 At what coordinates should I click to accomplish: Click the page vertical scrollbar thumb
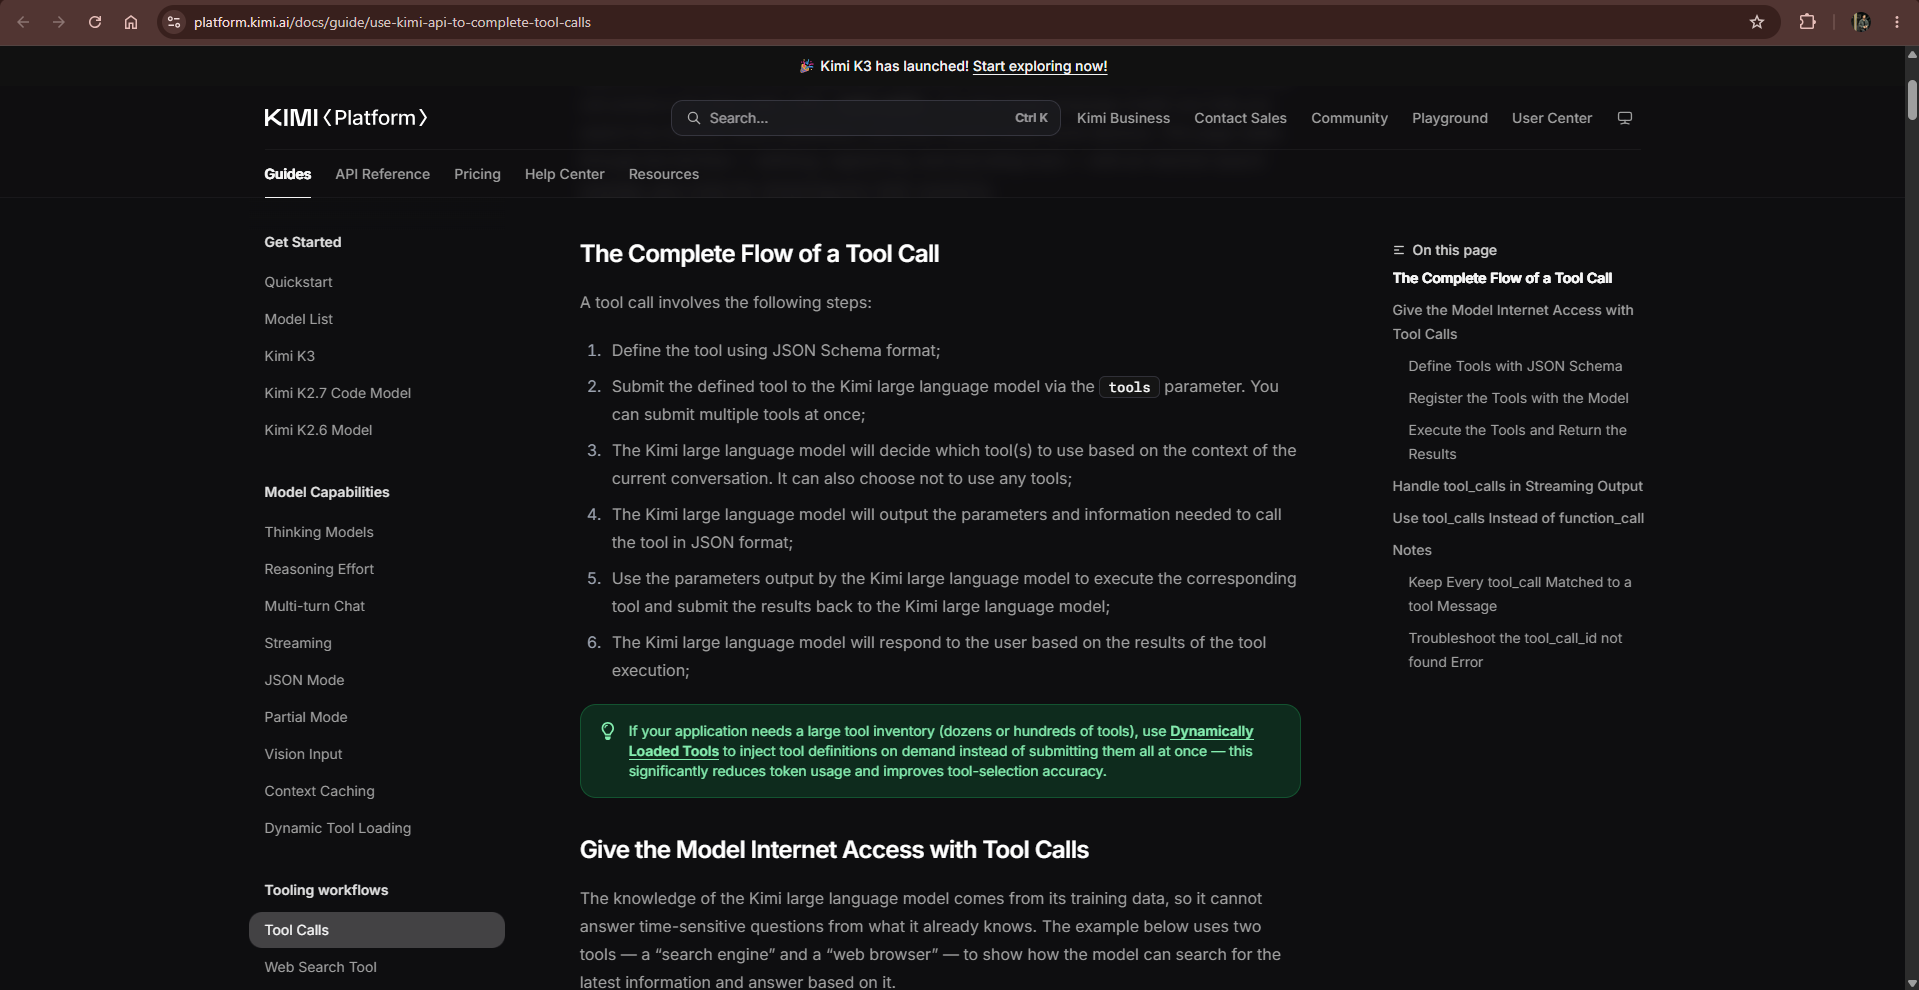[x=1911, y=100]
